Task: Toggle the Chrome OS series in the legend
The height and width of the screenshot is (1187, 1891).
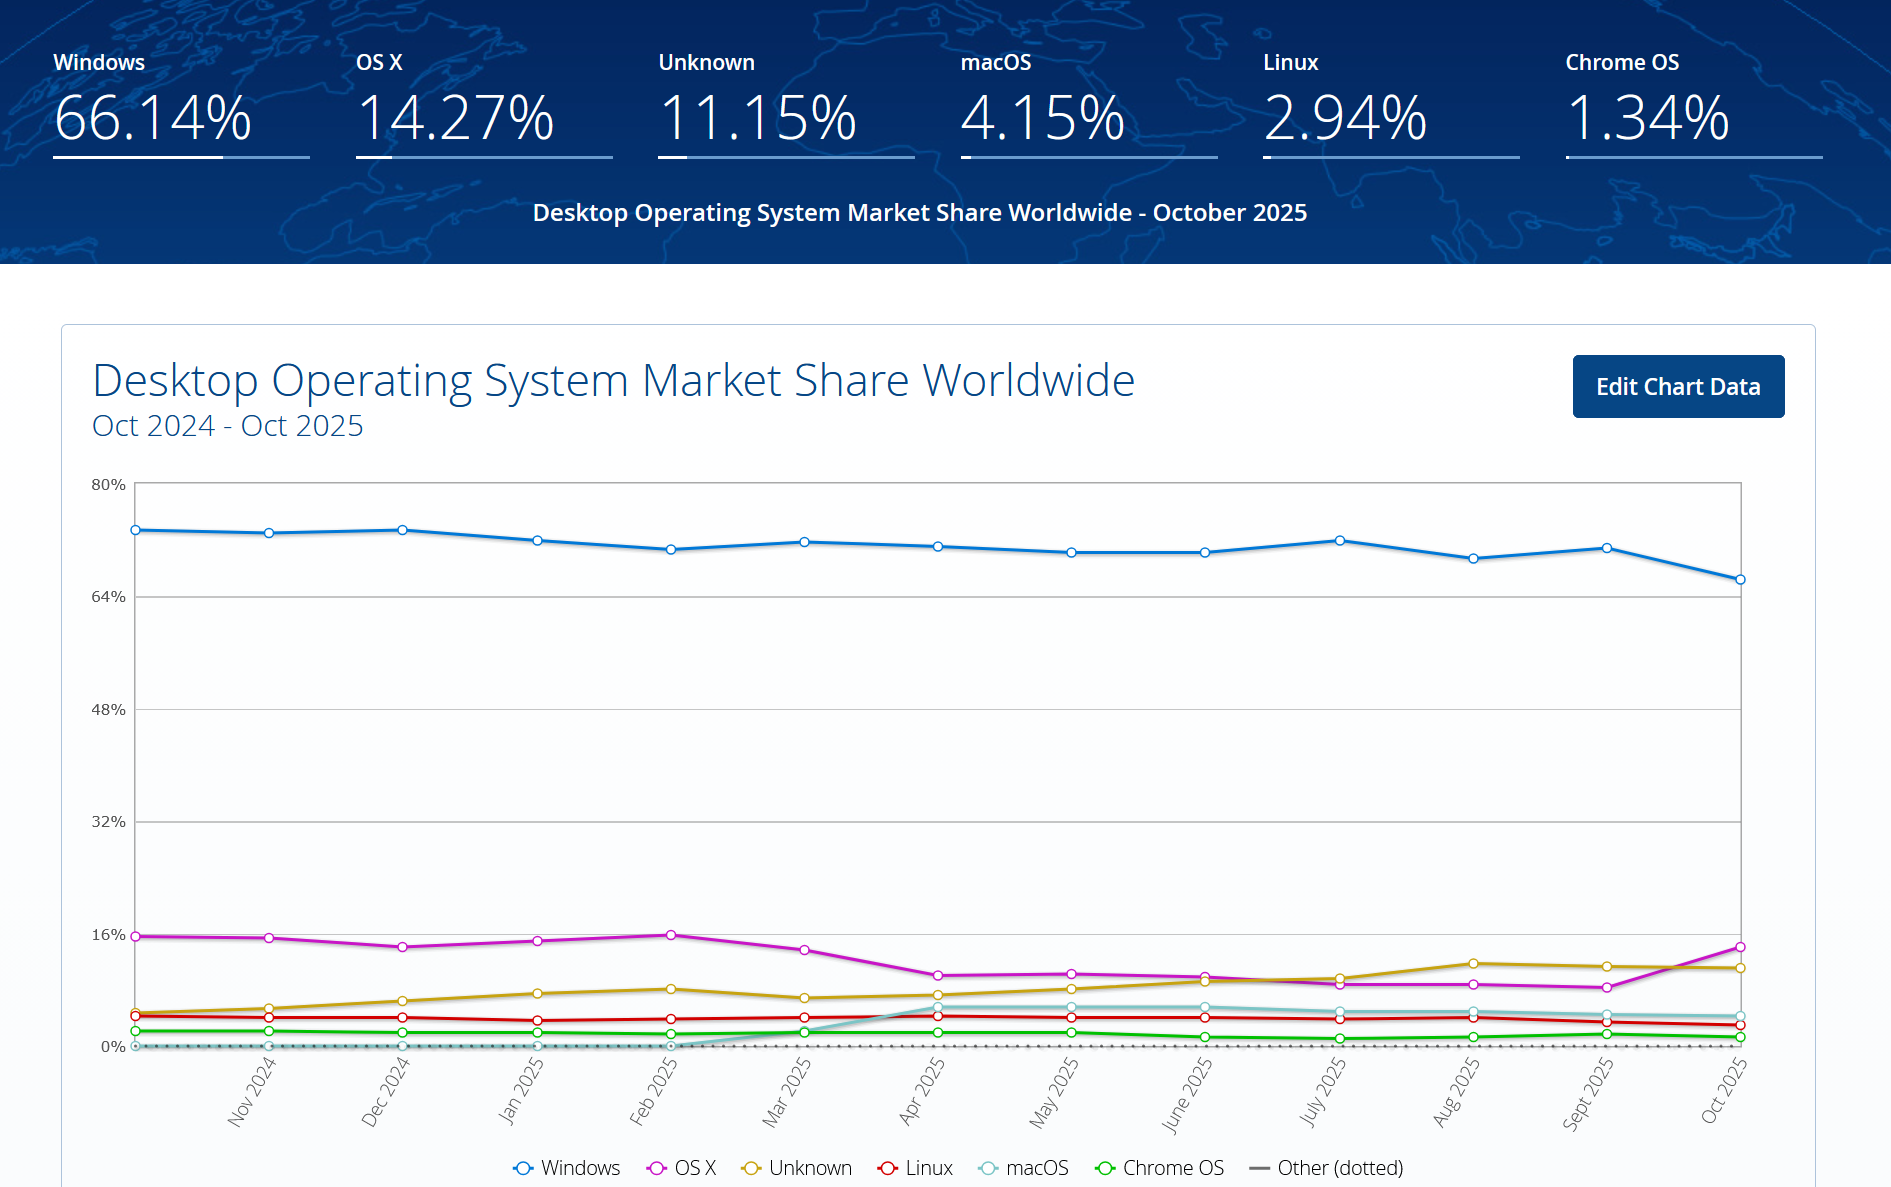Action: (x=1172, y=1168)
